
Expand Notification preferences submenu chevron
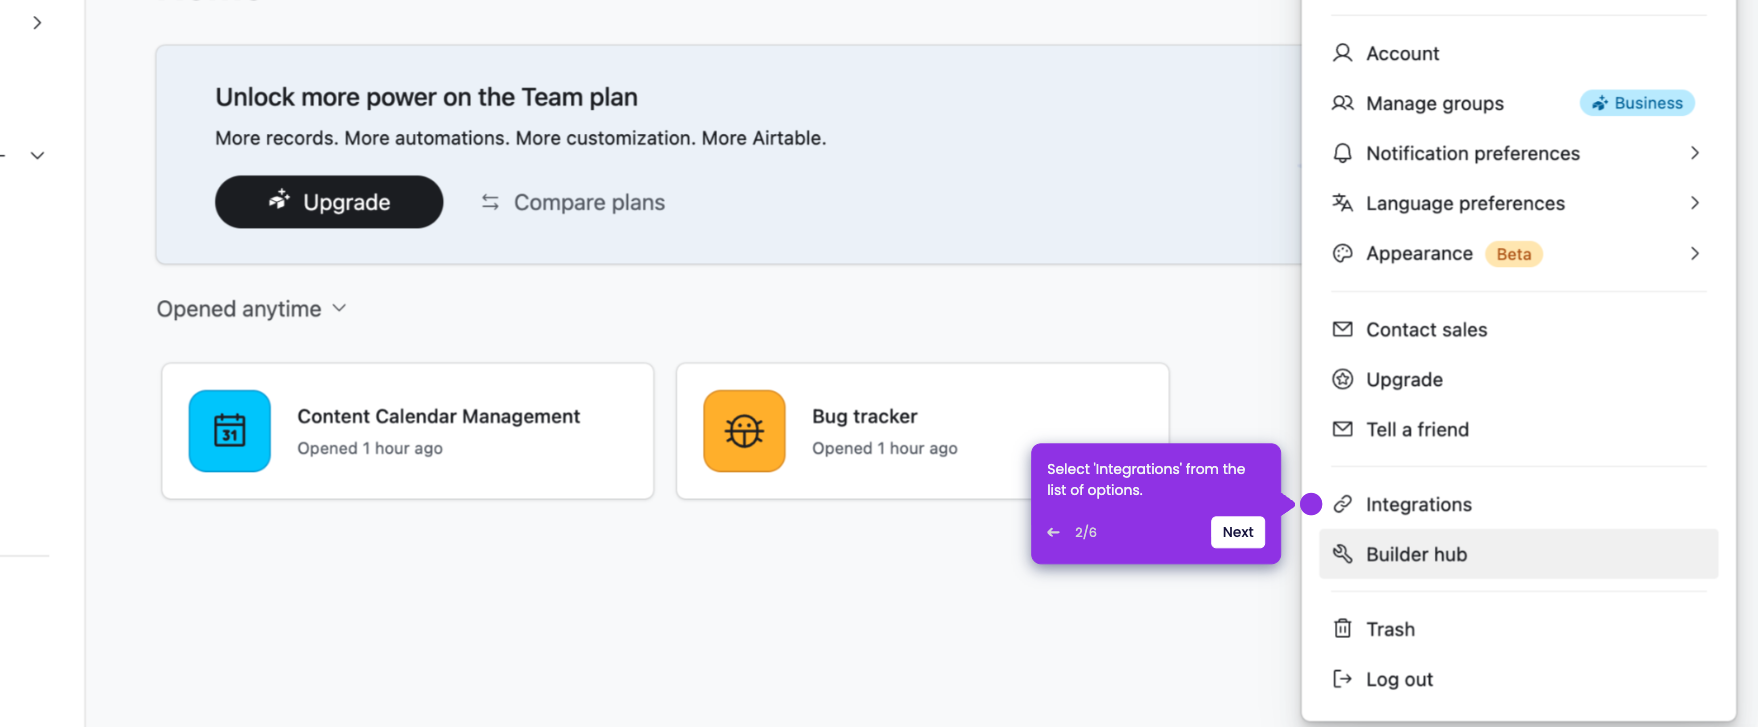(x=1694, y=153)
